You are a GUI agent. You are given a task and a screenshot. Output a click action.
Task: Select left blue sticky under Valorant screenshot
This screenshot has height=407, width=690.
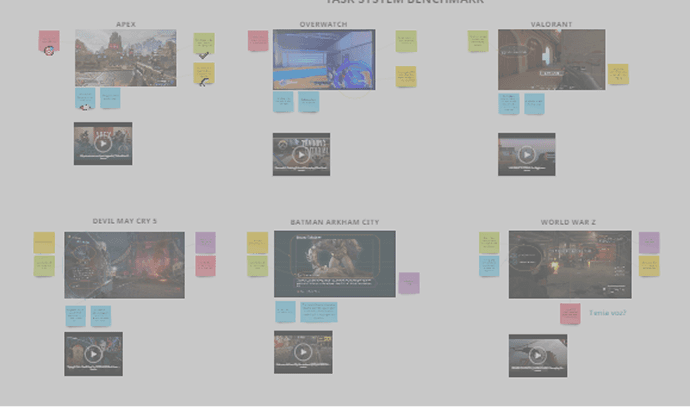tap(509, 104)
